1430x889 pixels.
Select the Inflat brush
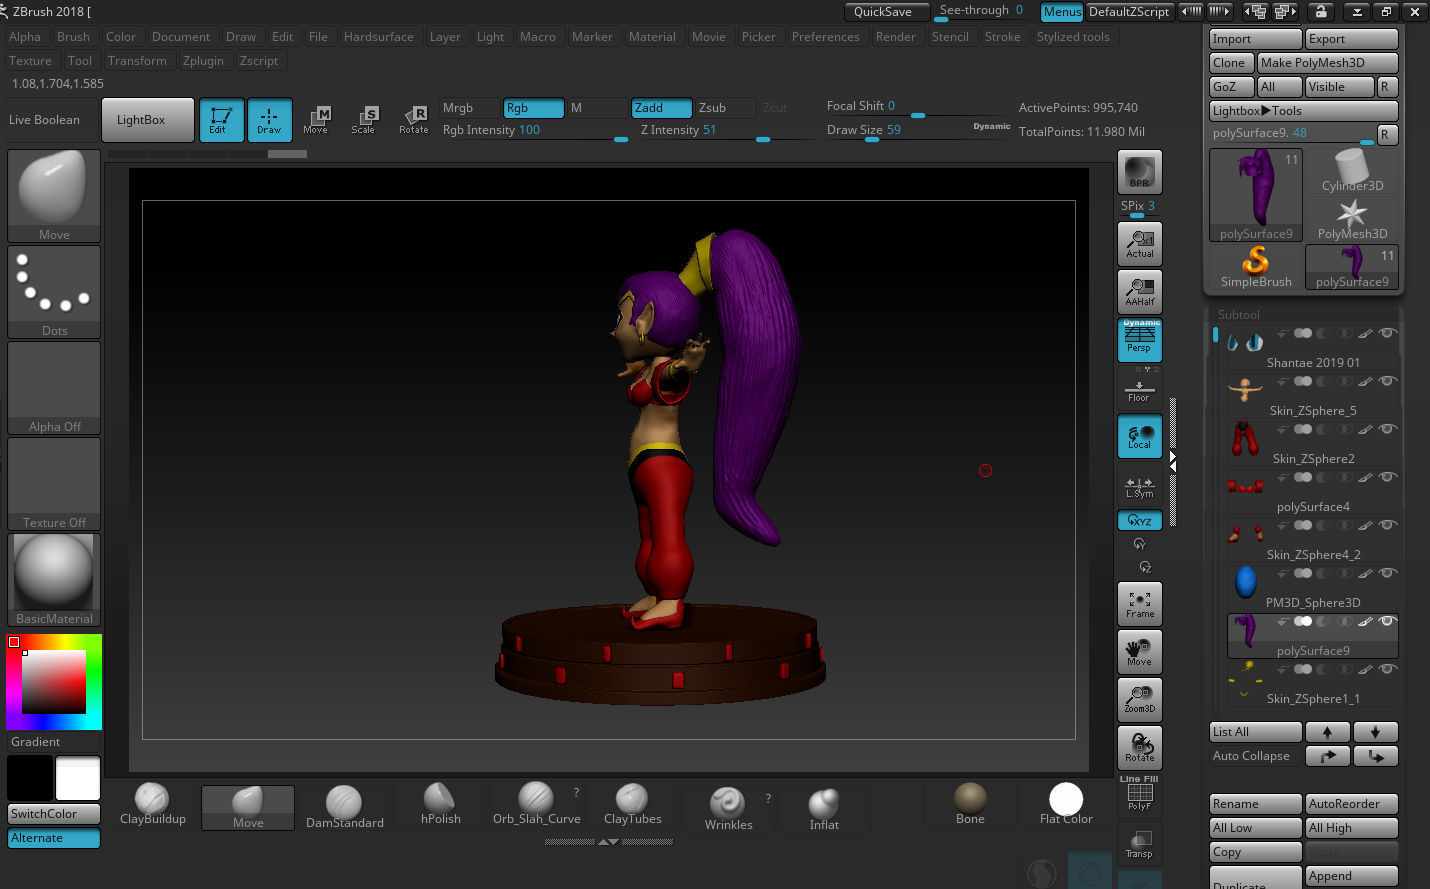(x=824, y=806)
